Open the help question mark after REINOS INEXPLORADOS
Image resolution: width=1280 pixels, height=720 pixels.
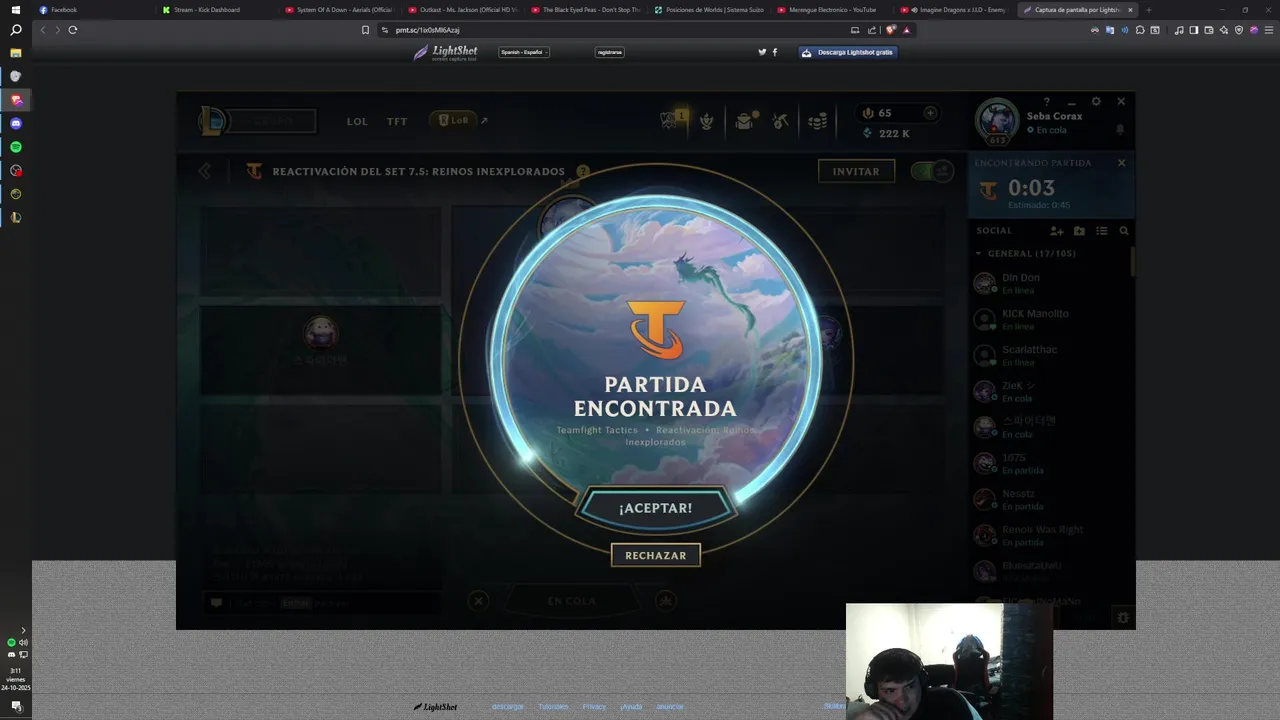coord(583,171)
